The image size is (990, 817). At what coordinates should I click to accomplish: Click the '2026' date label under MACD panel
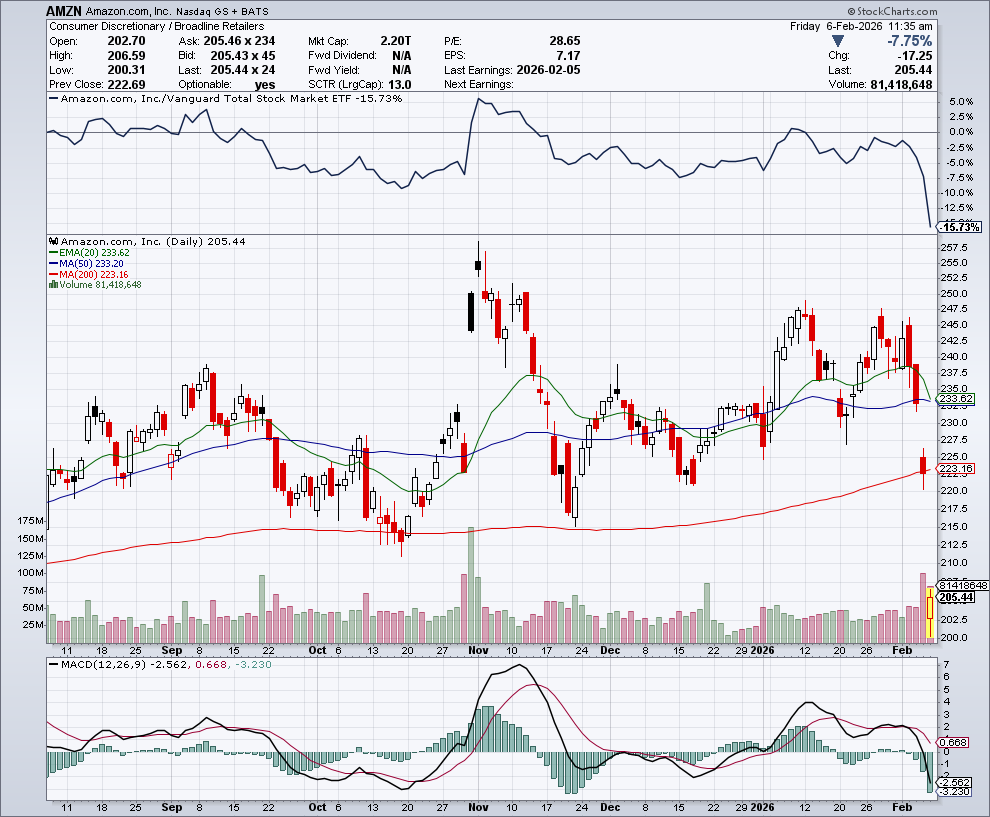click(762, 808)
